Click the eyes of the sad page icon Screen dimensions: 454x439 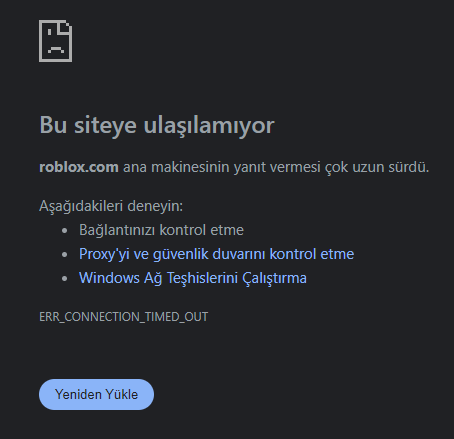pos(54,32)
